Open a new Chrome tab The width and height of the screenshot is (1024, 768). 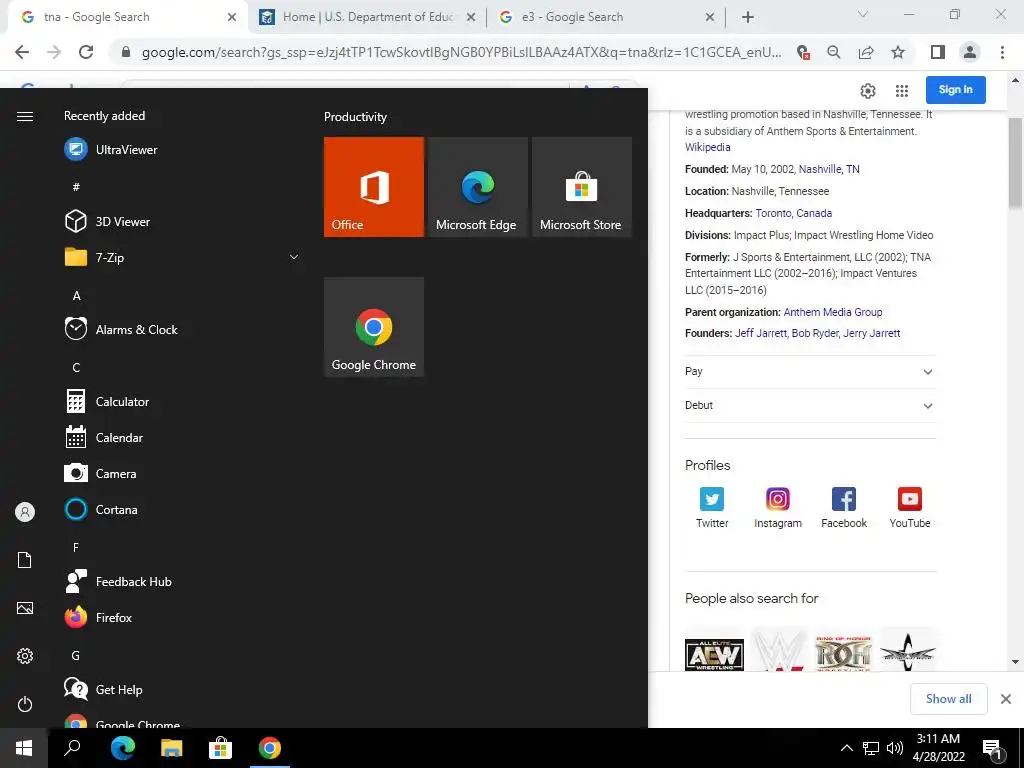748,18
